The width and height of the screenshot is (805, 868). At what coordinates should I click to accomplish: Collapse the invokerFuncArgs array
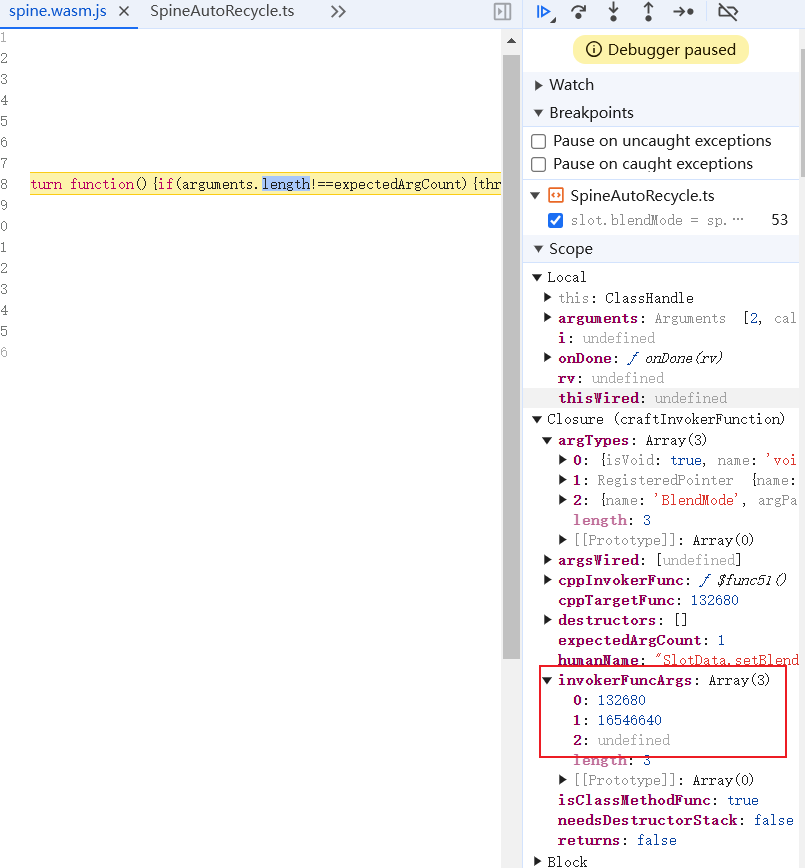pyautogui.click(x=547, y=680)
